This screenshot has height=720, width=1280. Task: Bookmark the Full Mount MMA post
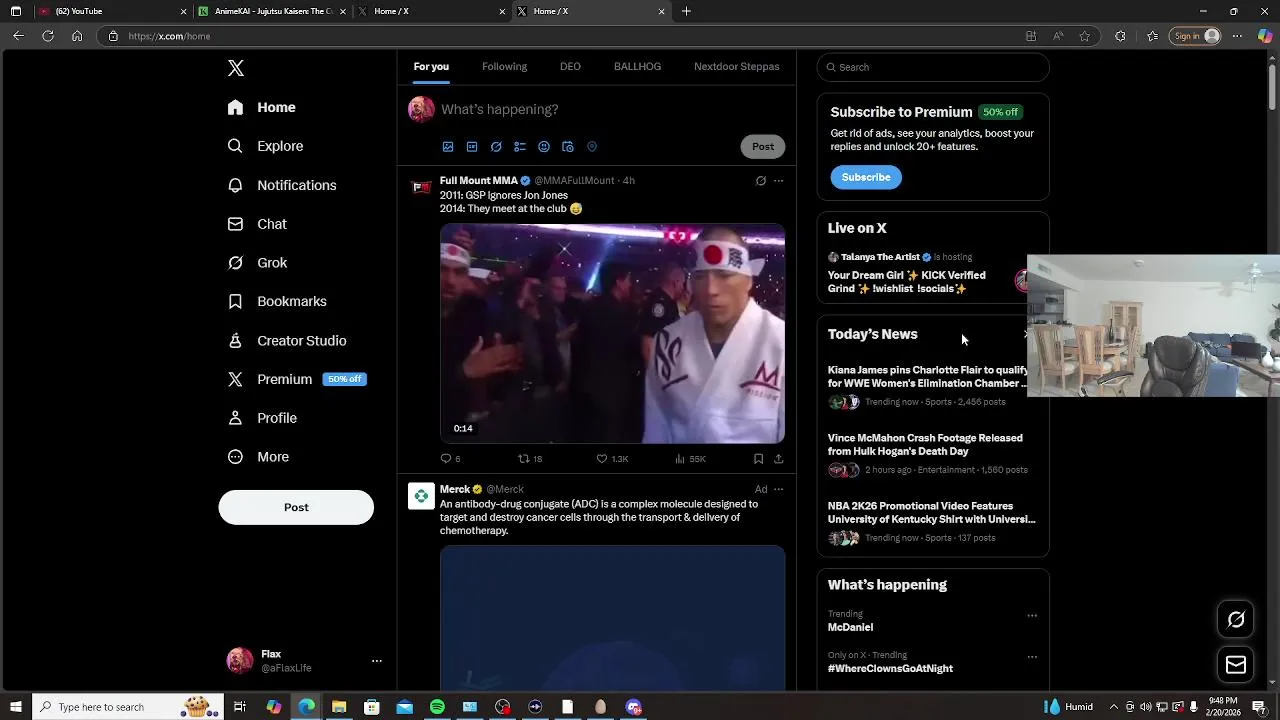(758, 459)
